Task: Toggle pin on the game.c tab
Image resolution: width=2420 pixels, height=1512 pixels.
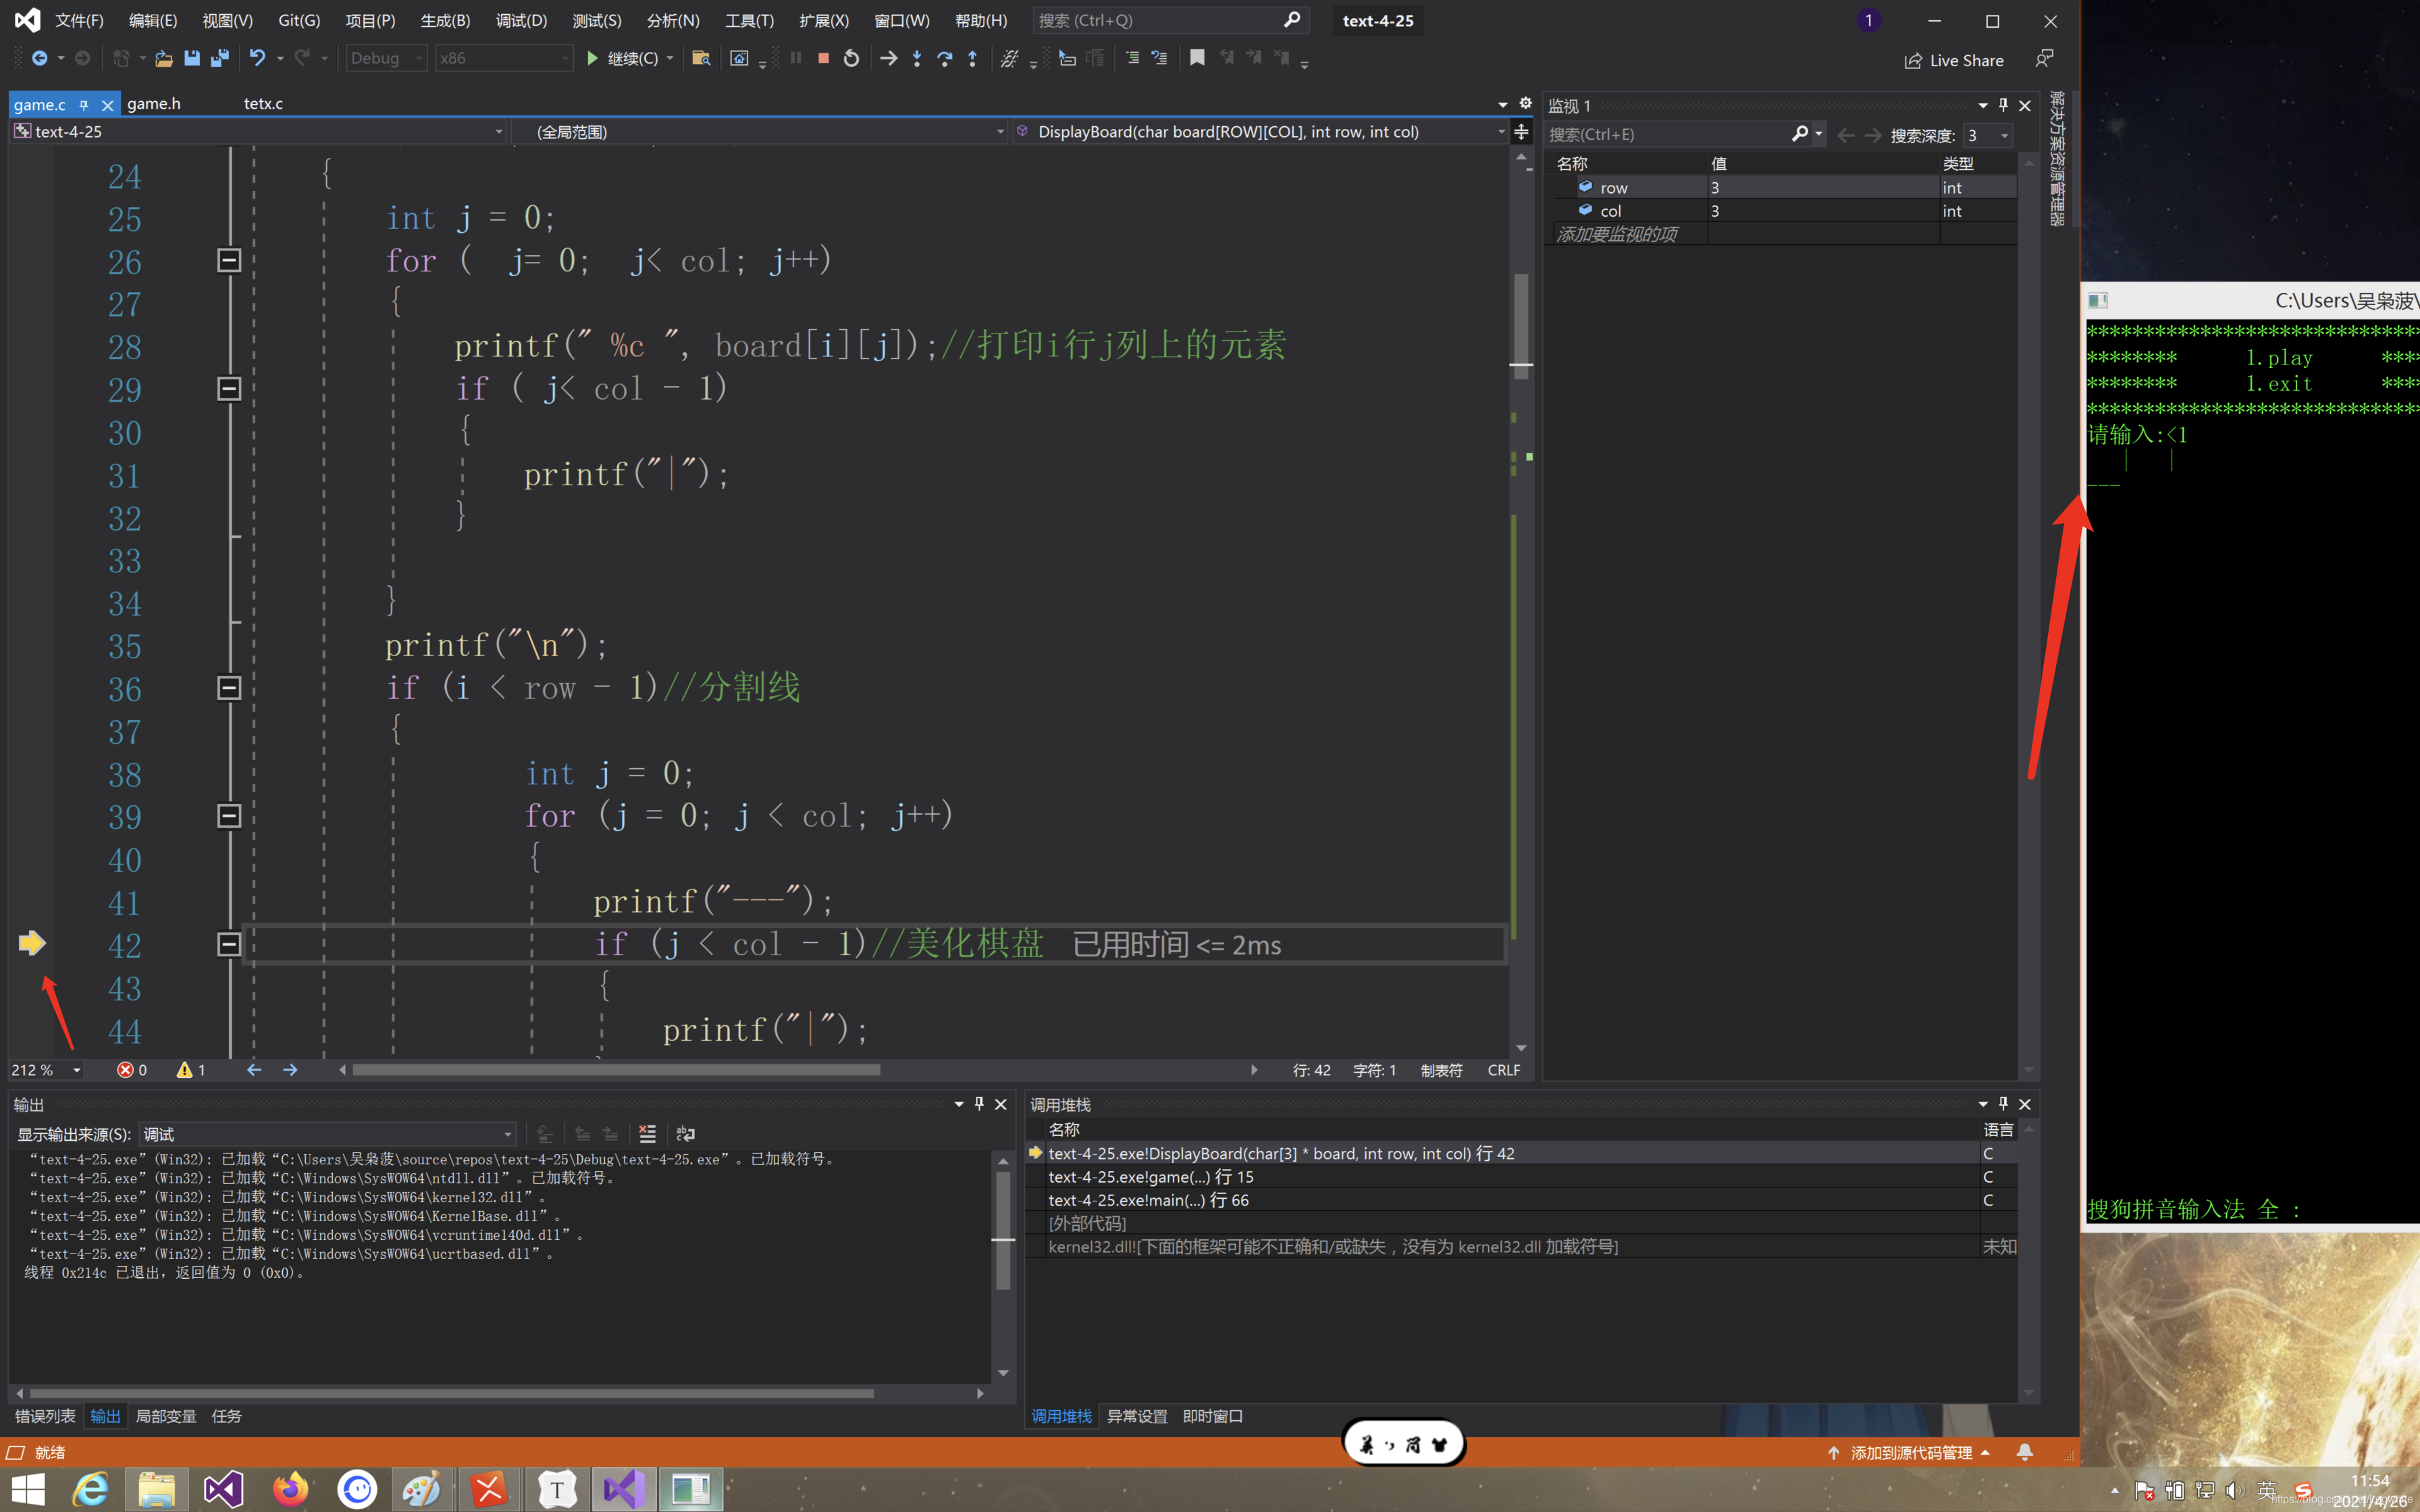Action: coord(84,104)
